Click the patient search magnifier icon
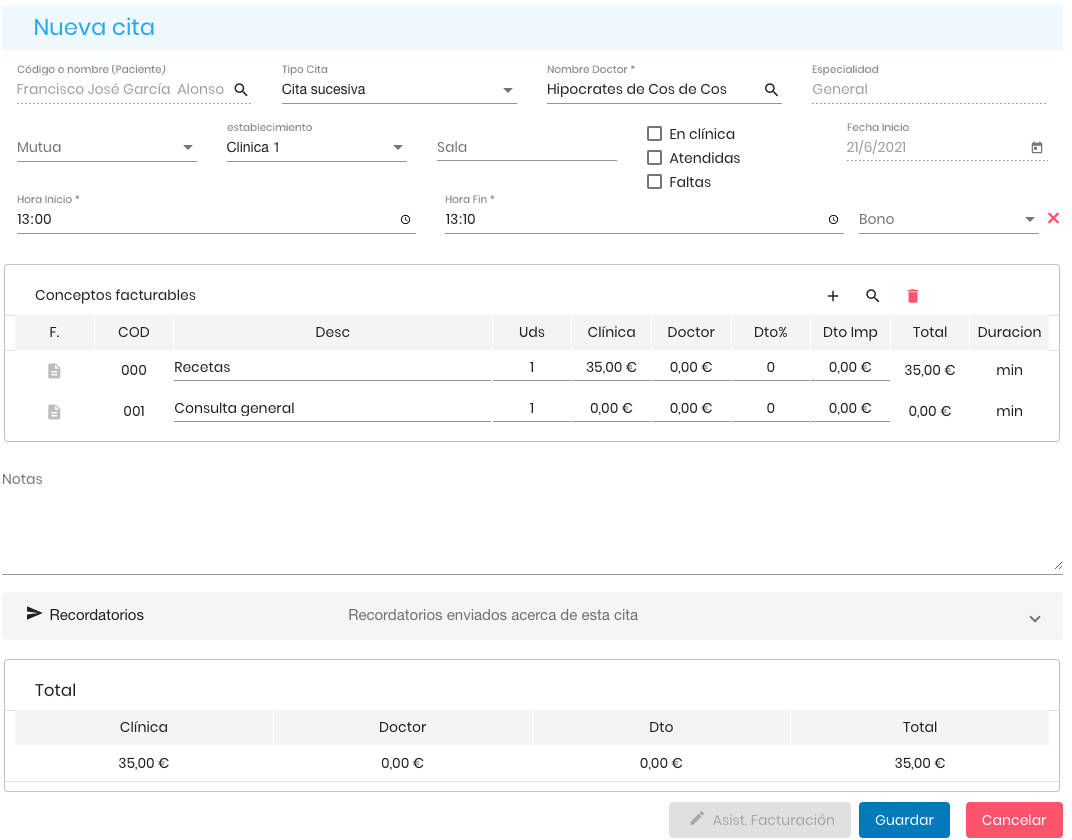 click(x=241, y=90)
